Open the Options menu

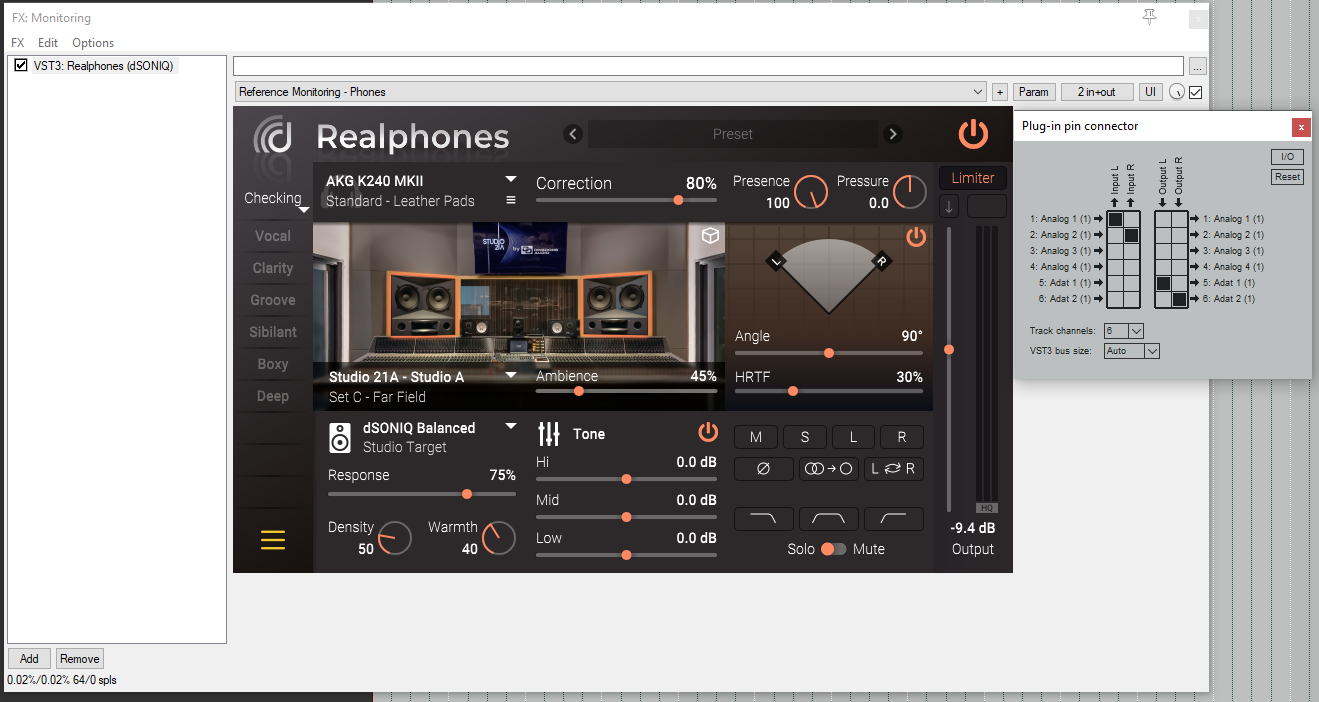coord(93,43)
